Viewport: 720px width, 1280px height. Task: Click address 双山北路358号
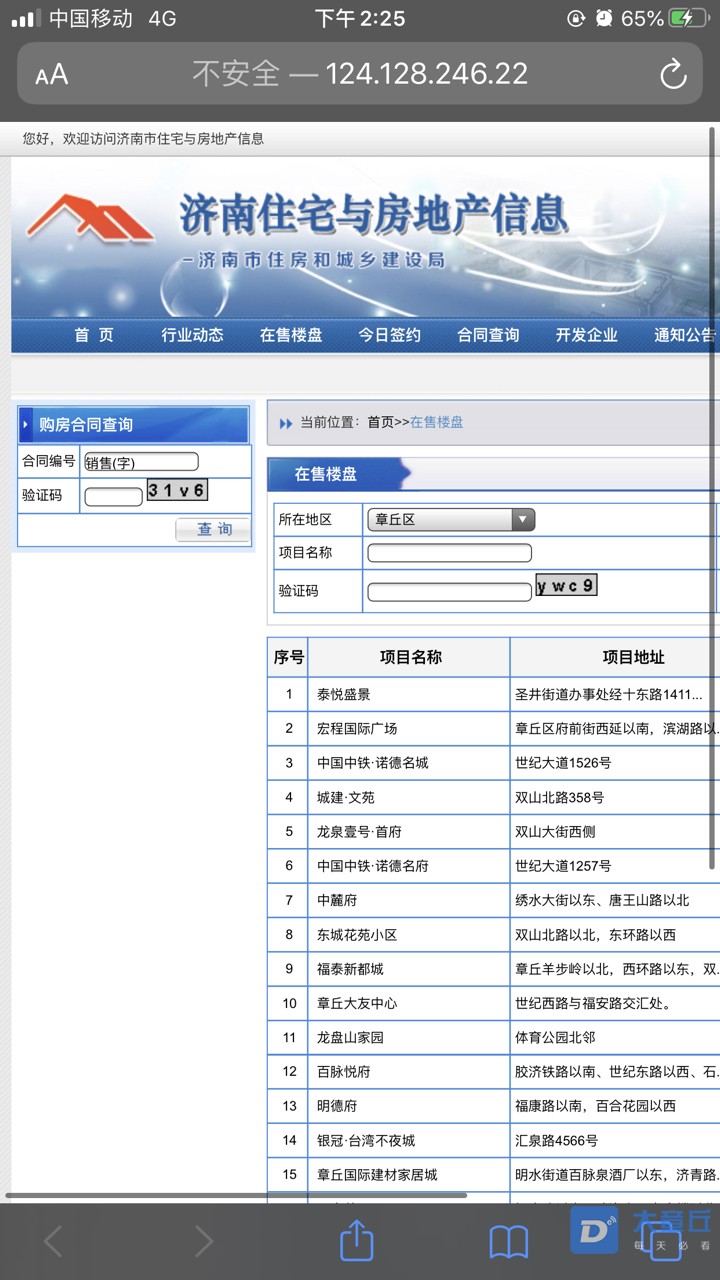pos(559,797)
